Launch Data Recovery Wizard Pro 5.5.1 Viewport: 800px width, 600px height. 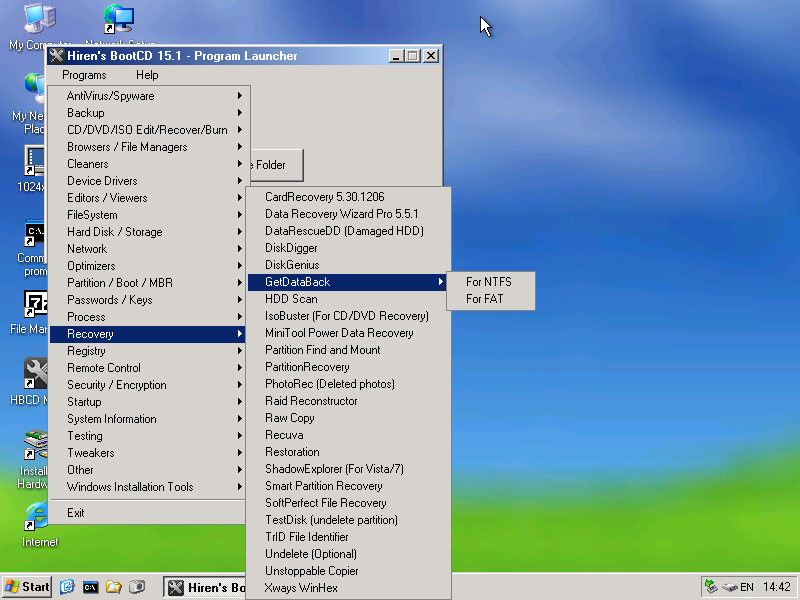(x=348, y=214)
